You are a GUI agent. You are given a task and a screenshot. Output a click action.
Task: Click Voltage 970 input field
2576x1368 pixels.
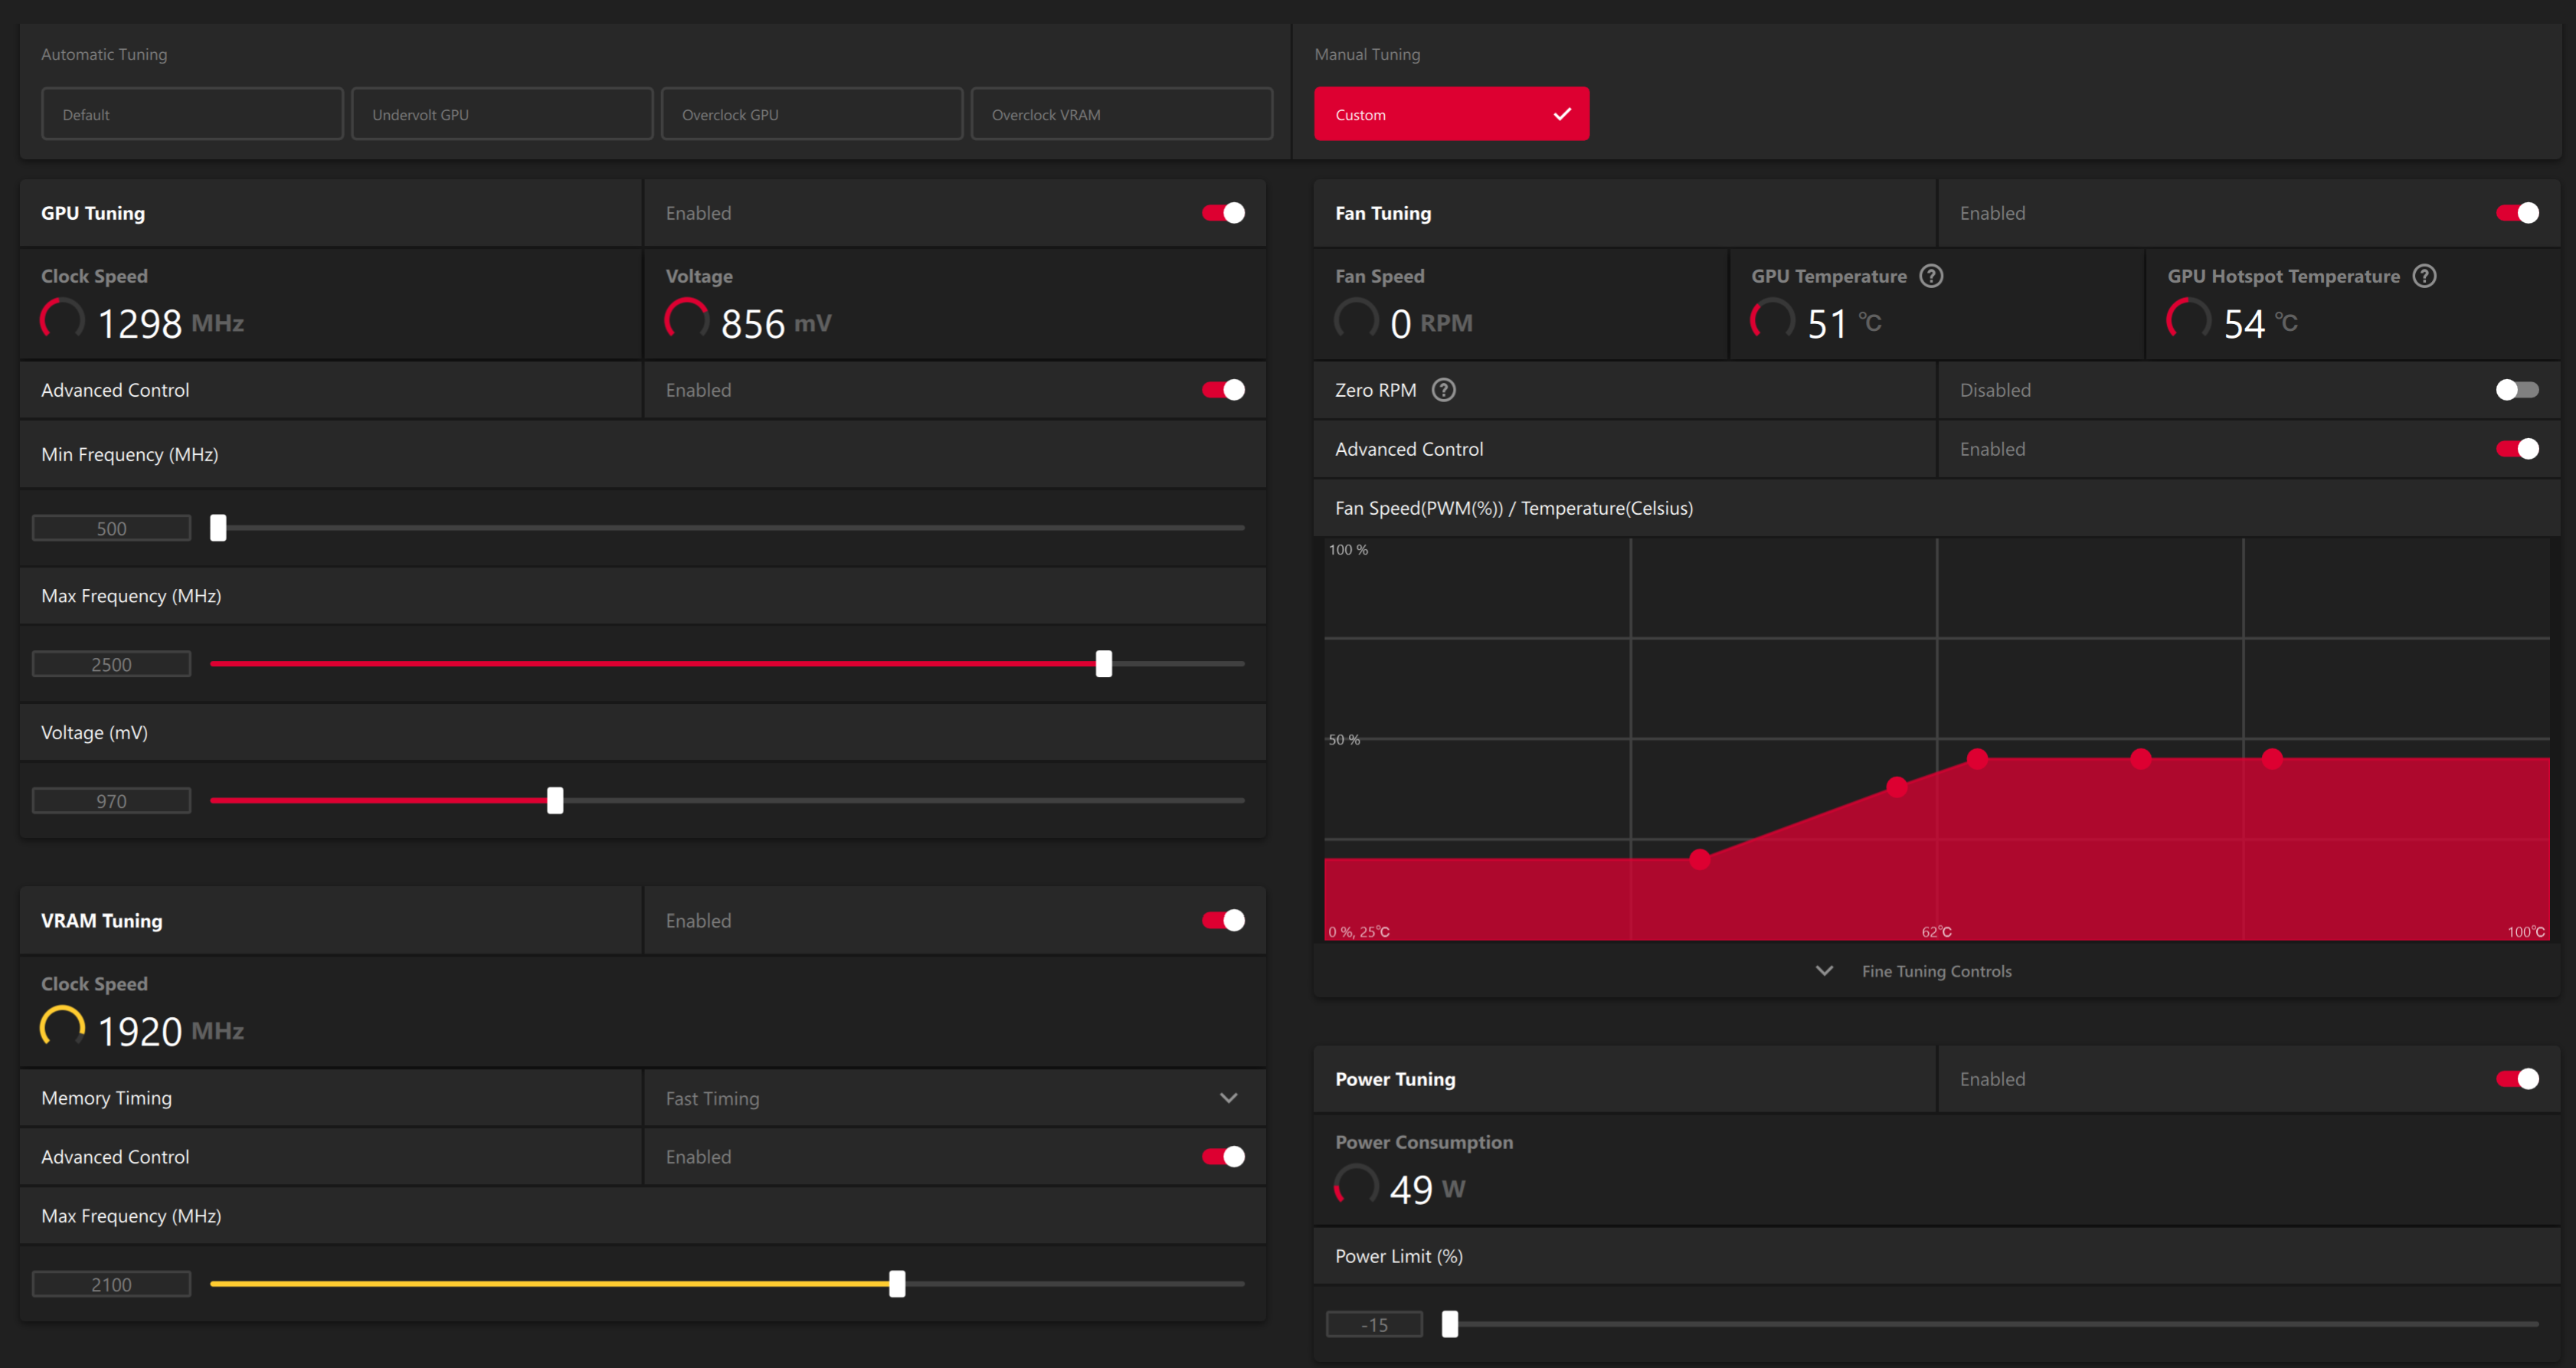coord(111,801)
